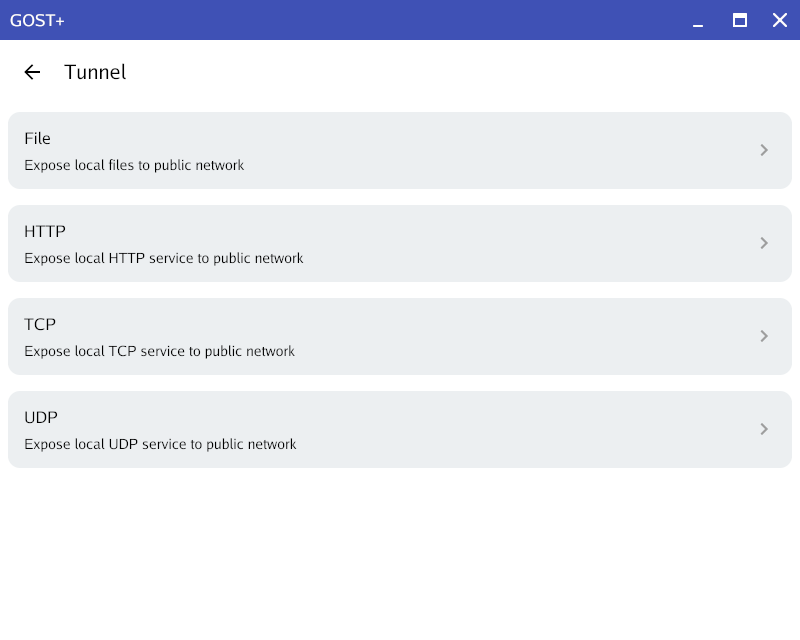Open the HTTP tunnel chevron arrow
Viewport: 800px width, 640px height.
point(764,243)
